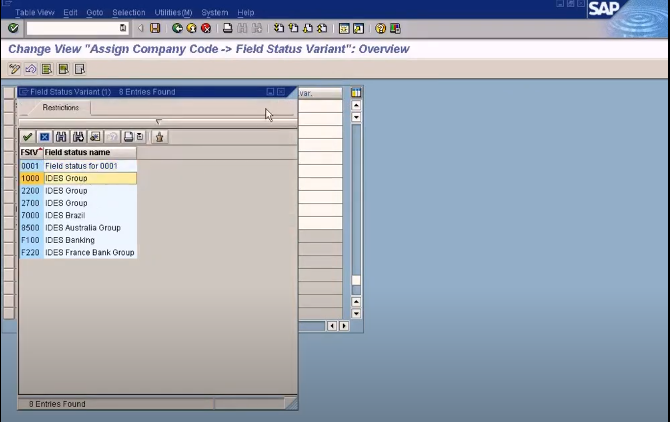Click the green Enter checkmark in SAP toolbar
The width and height of the screenshot is (670, 422).
[x=13, y=28]
